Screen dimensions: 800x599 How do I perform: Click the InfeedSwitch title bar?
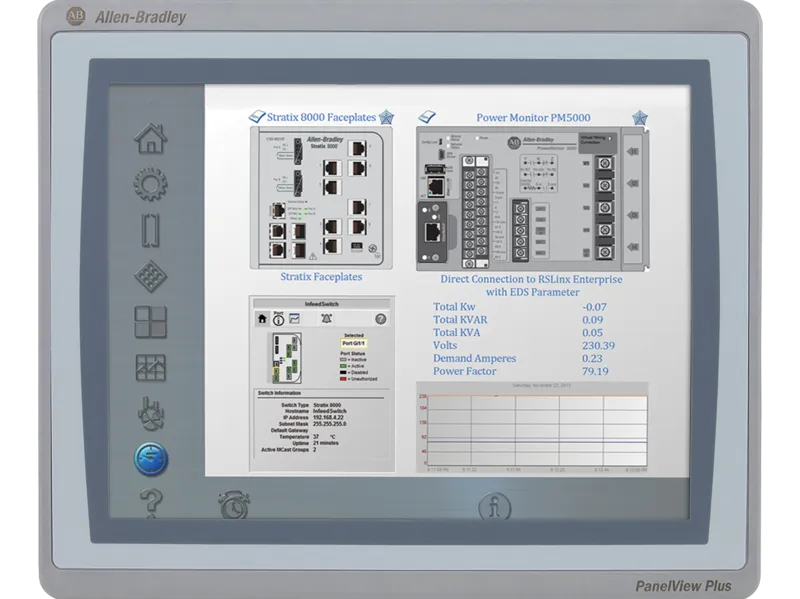tap(321, 304)
